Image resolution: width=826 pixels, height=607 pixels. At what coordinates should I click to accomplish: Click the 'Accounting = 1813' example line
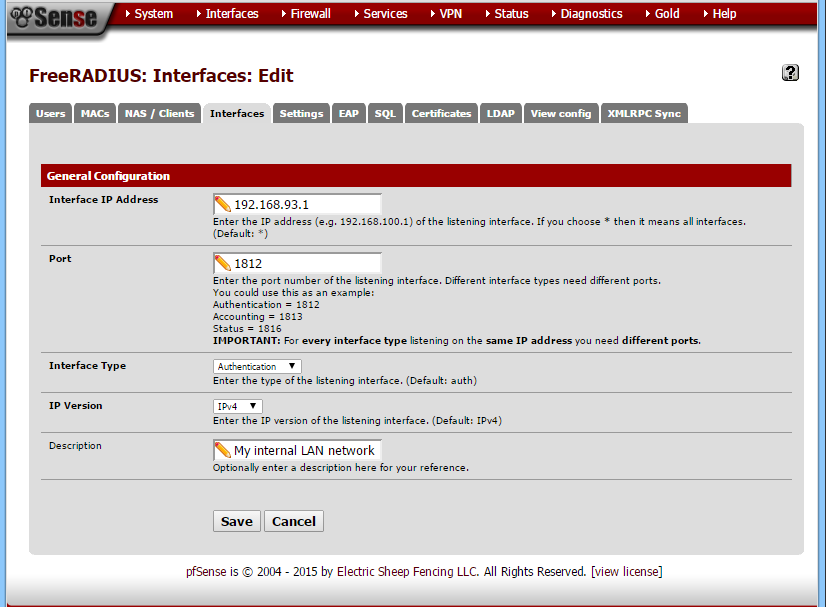[x=258, y=317]
